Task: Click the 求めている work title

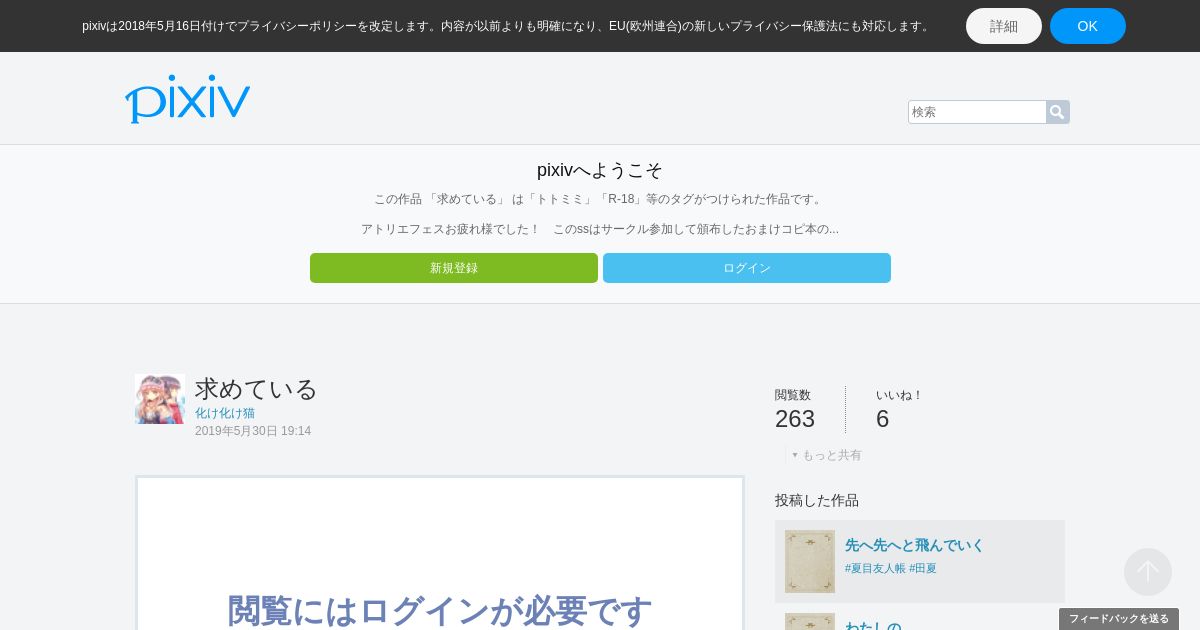Action: (256, 389)
